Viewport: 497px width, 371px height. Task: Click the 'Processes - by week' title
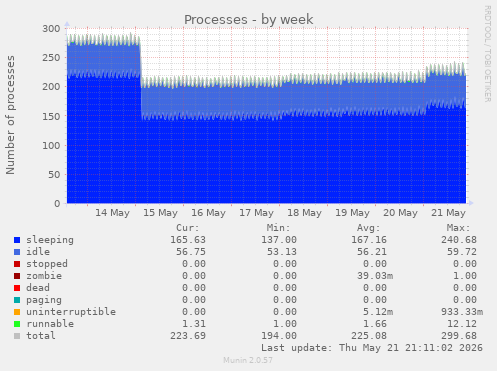(x=249, y=20)
